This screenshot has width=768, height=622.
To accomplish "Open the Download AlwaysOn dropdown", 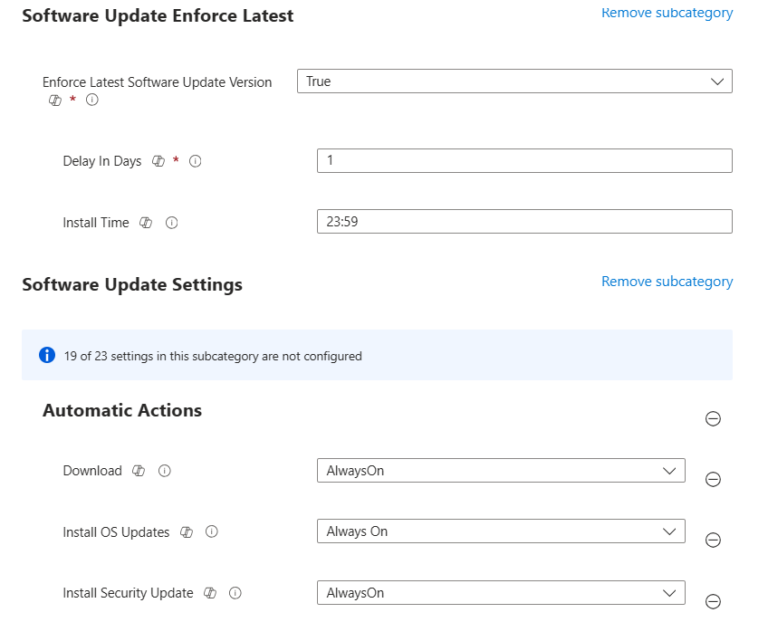I will coord(501,471).
